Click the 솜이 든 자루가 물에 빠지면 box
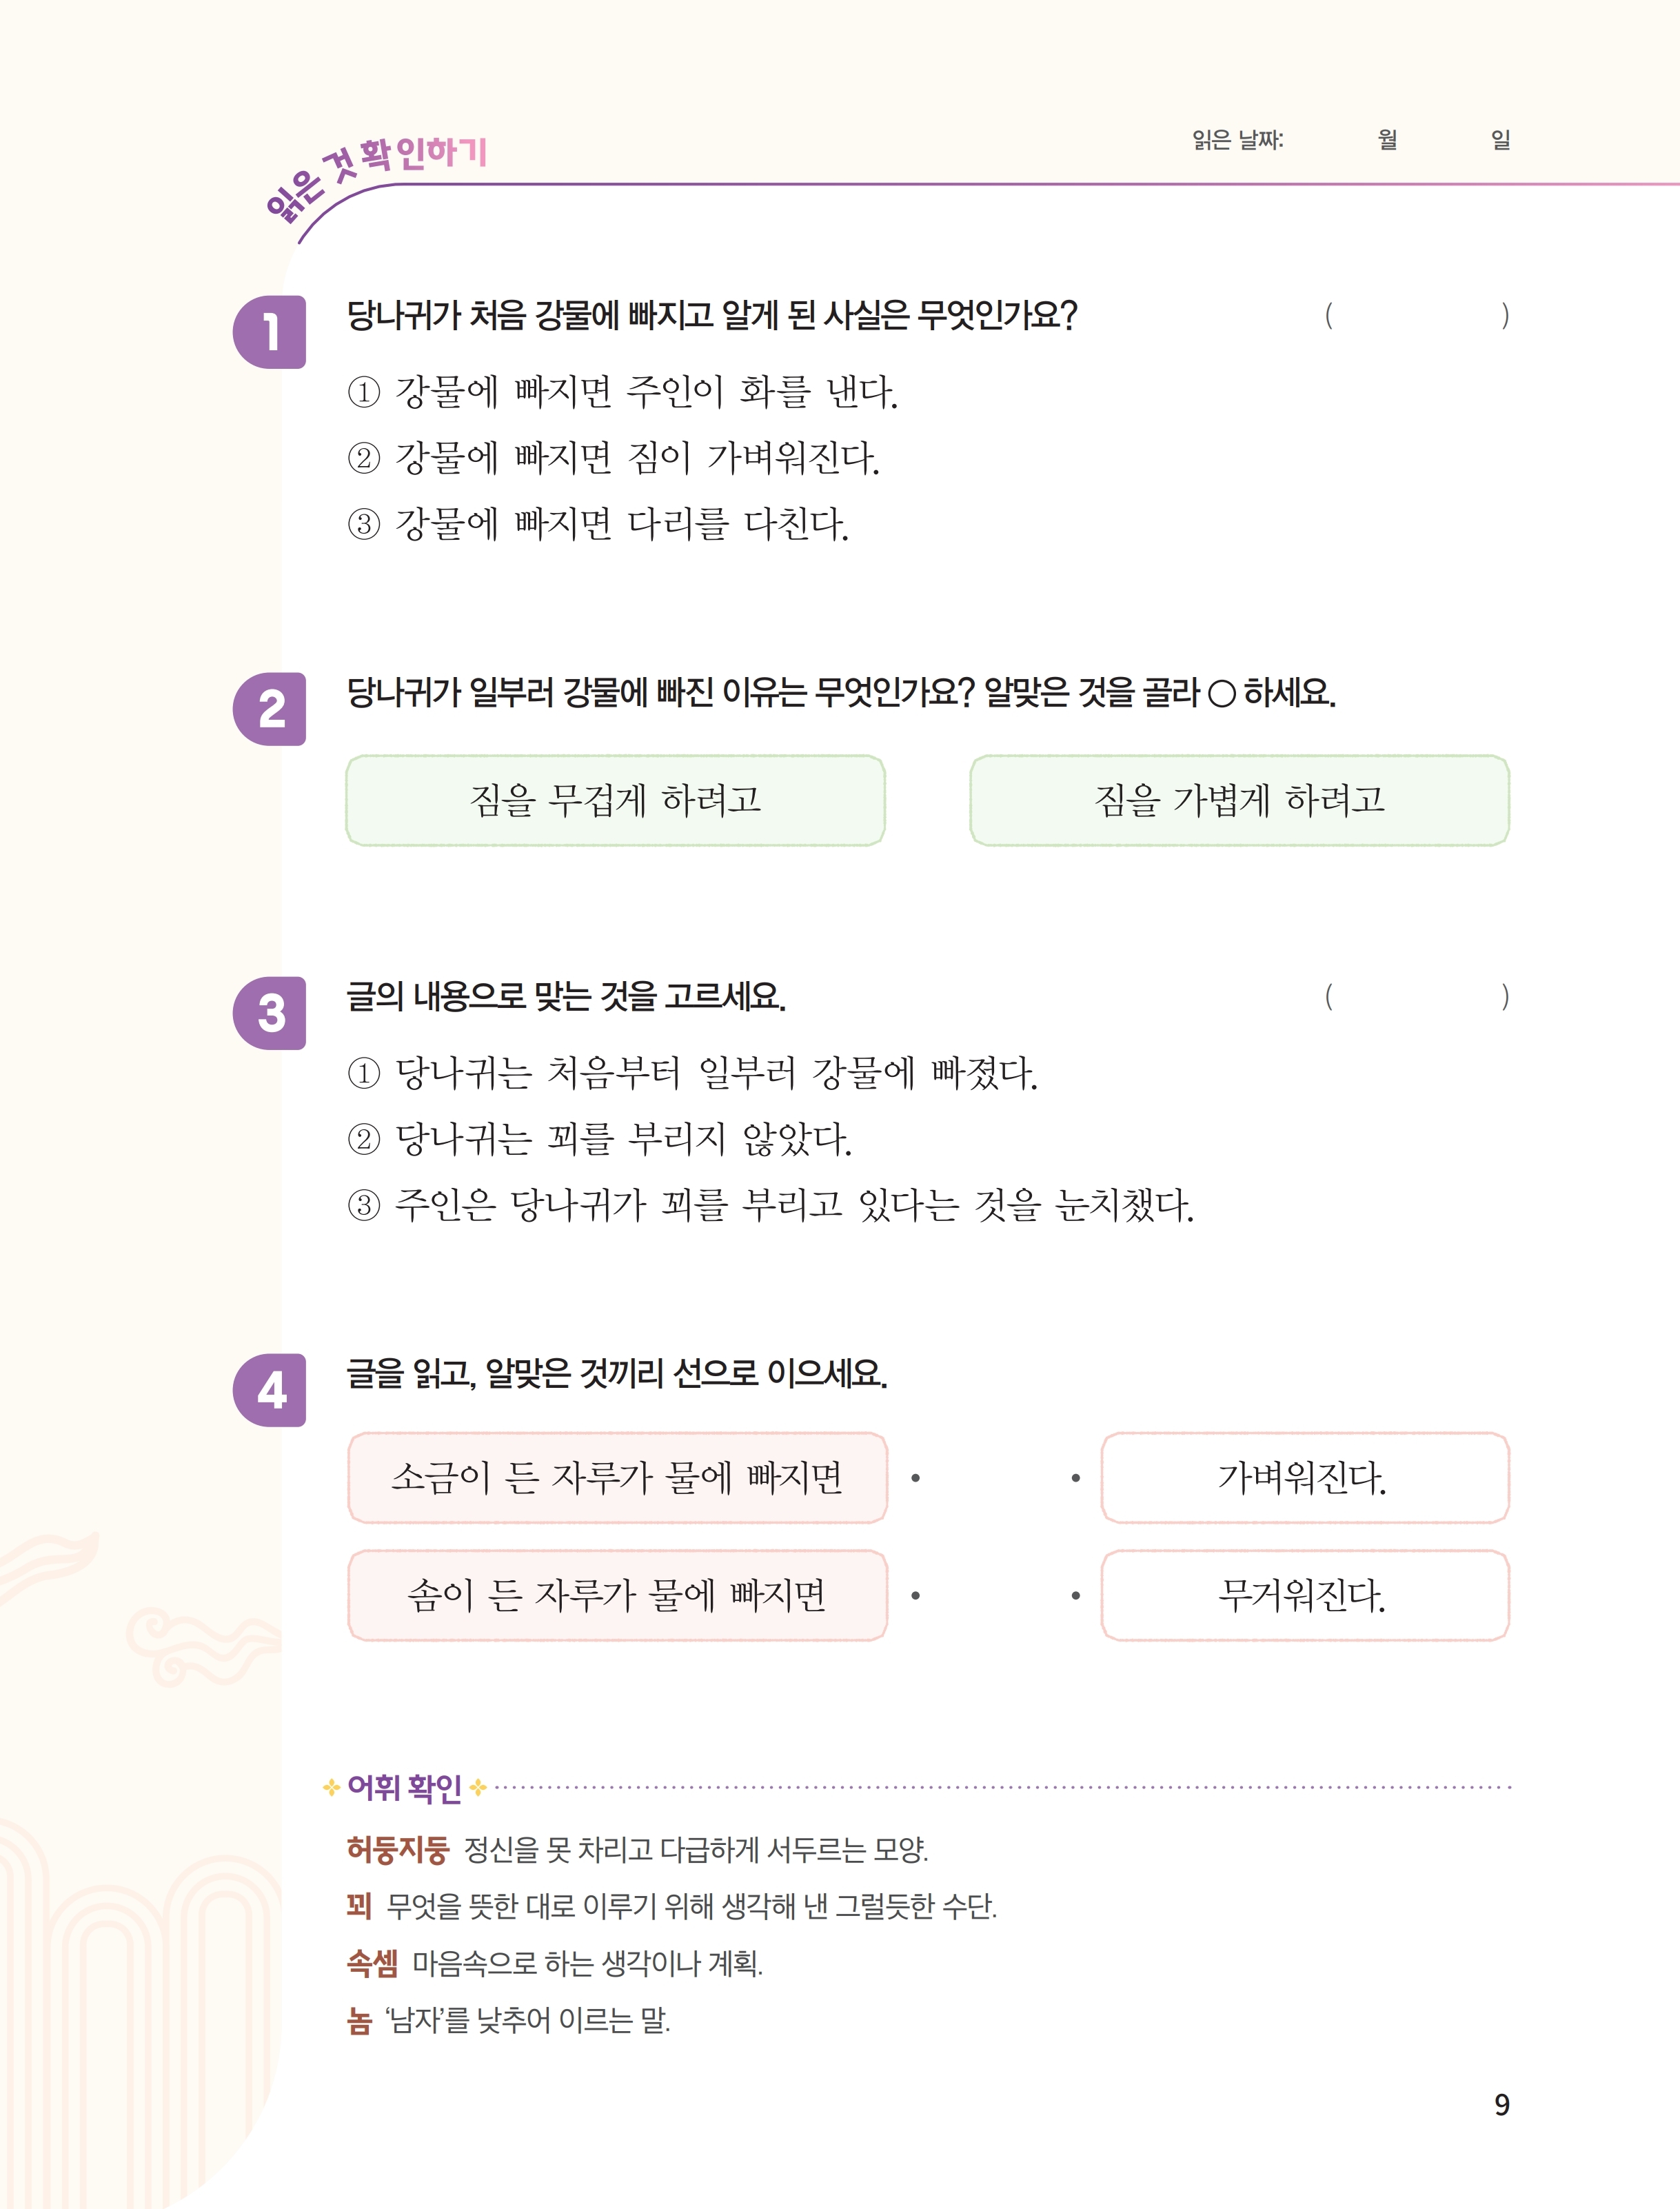 click(617, 1595)
